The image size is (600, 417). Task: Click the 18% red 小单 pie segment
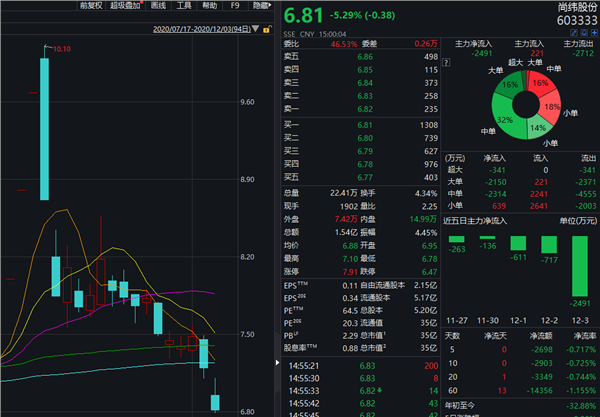pos(551,107)
